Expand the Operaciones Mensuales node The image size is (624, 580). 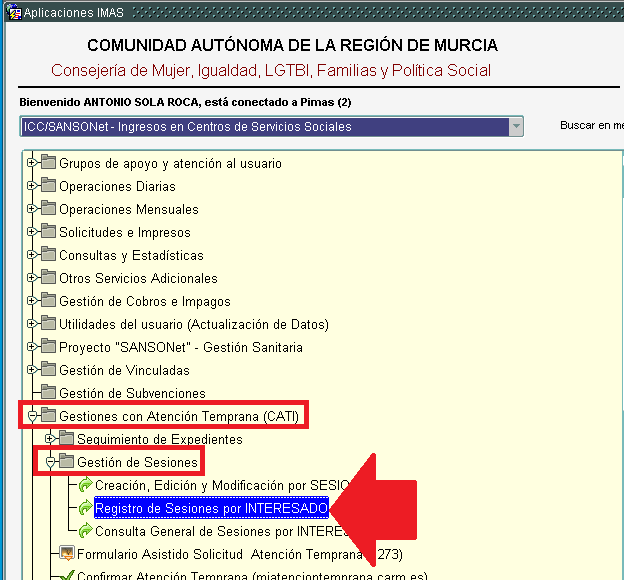[x=32, y=209]
